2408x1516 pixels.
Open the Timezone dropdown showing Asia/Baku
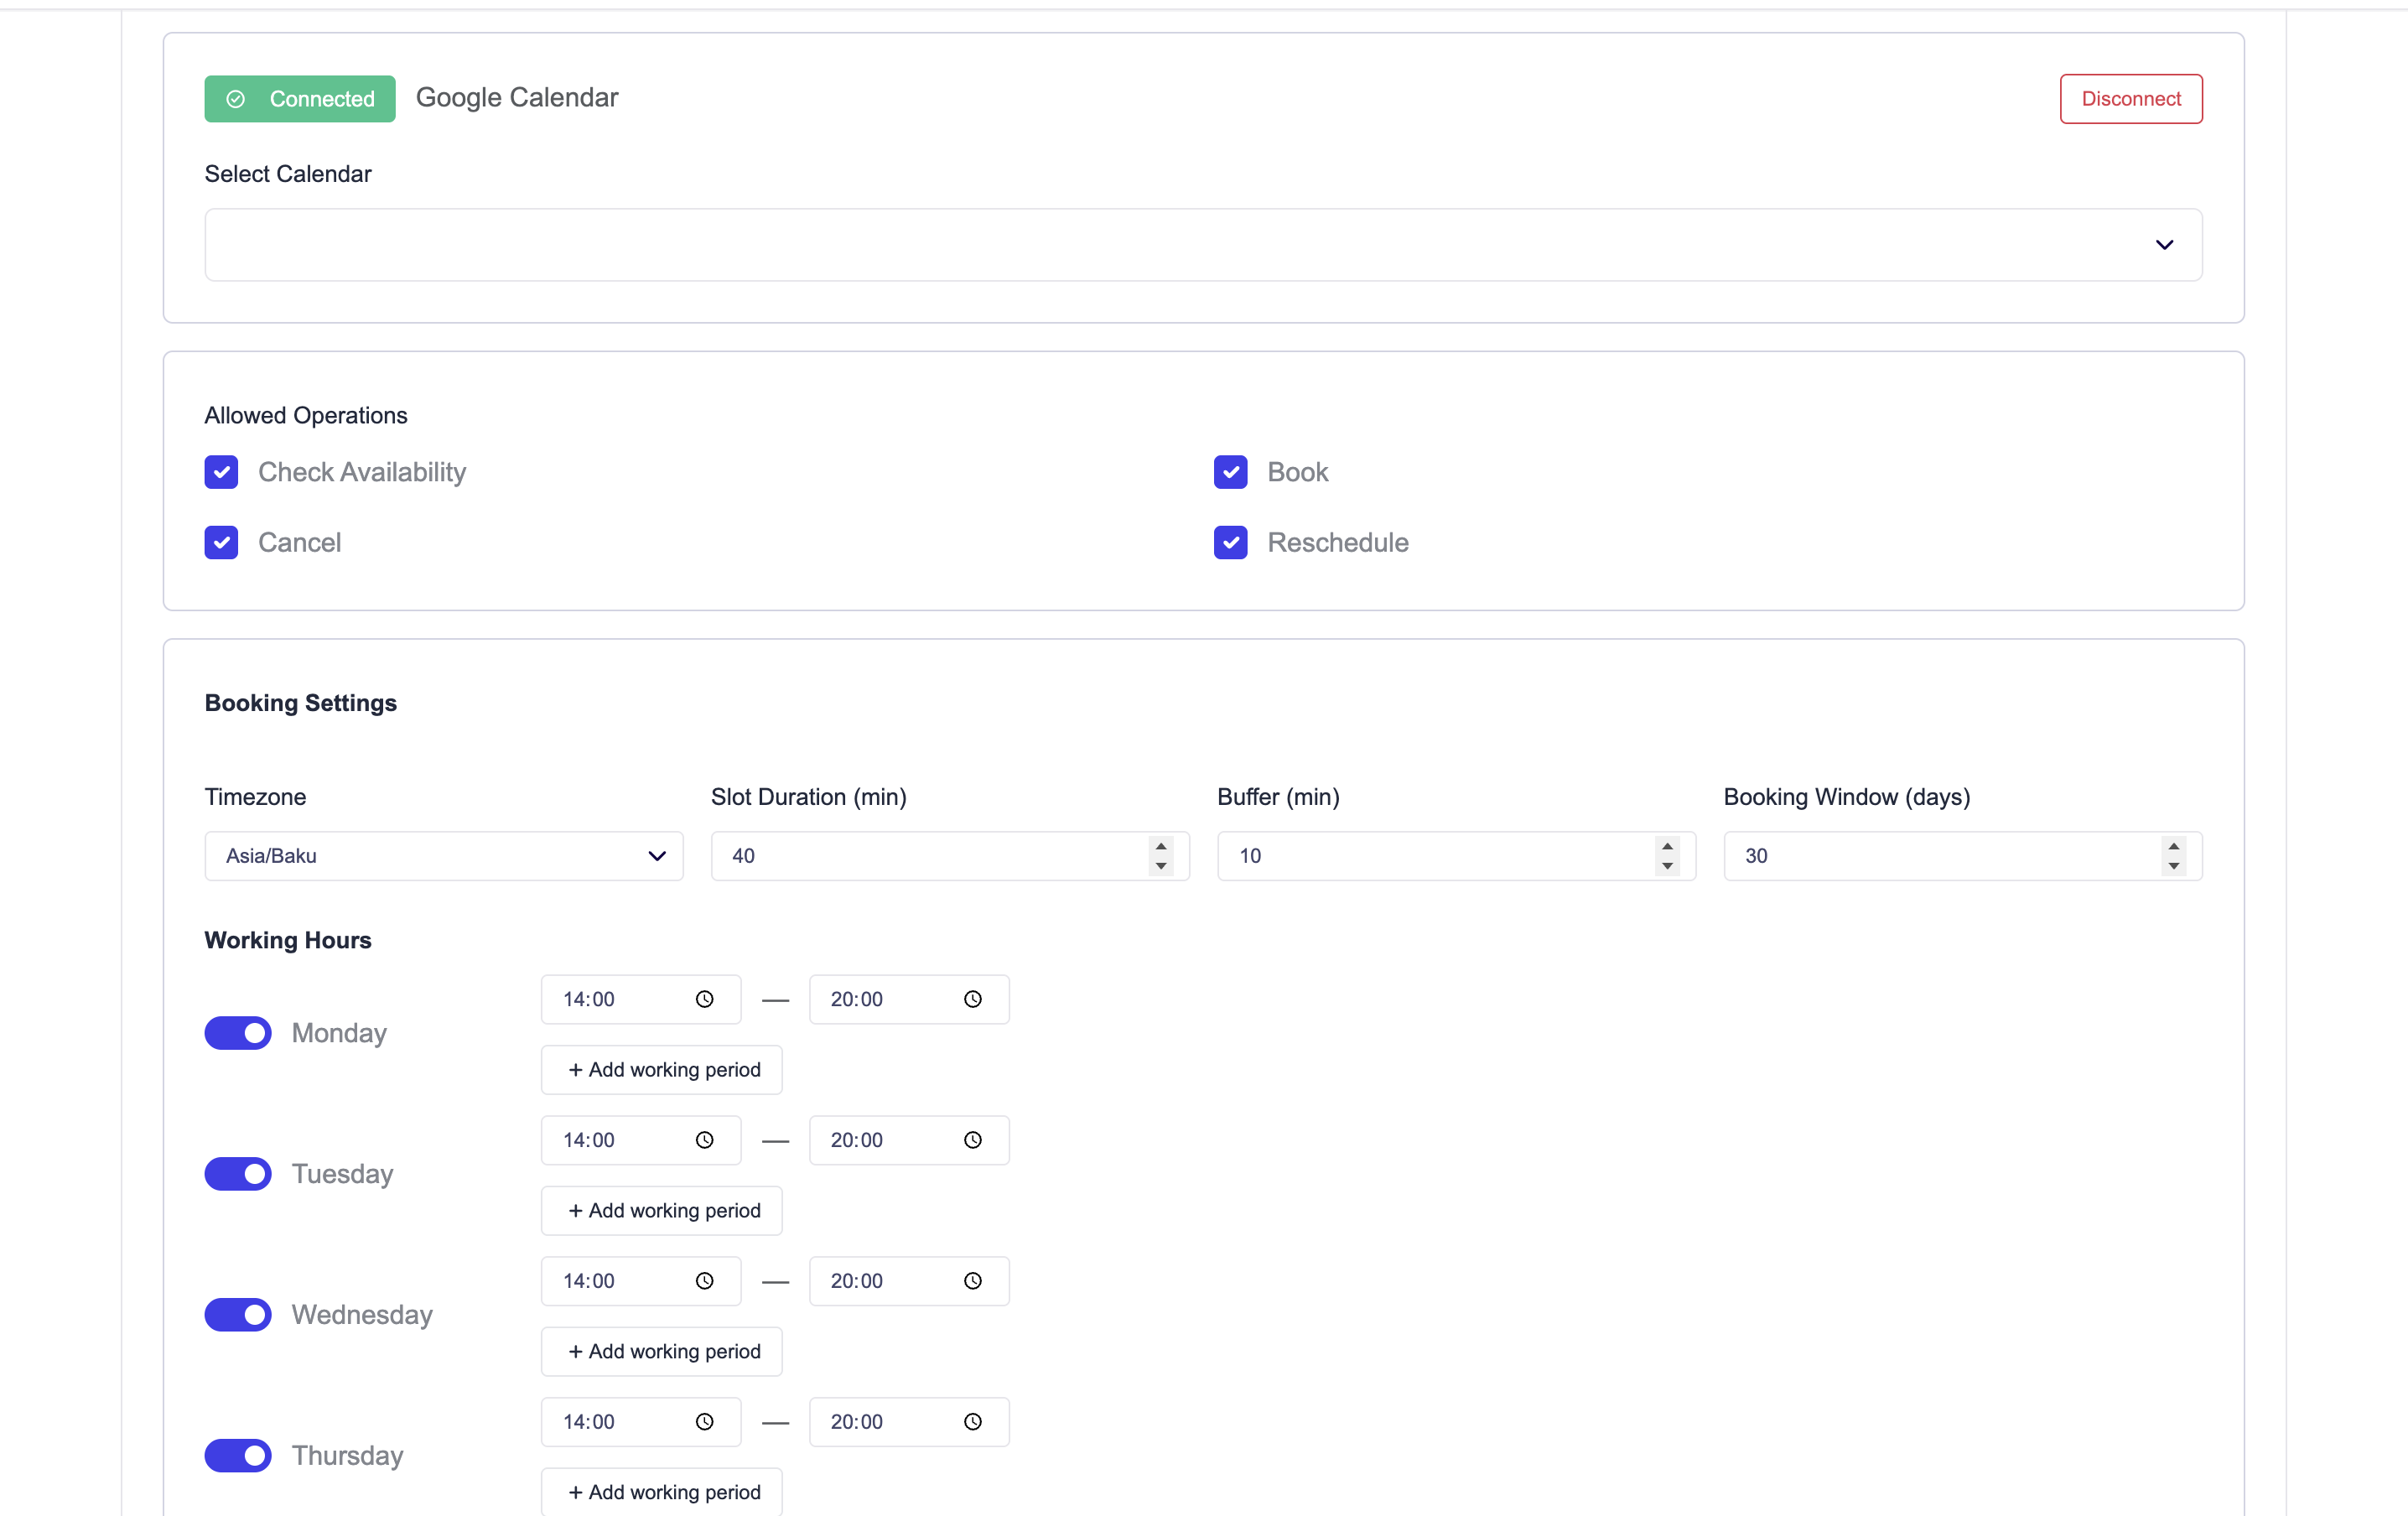[x=444, y=856]
